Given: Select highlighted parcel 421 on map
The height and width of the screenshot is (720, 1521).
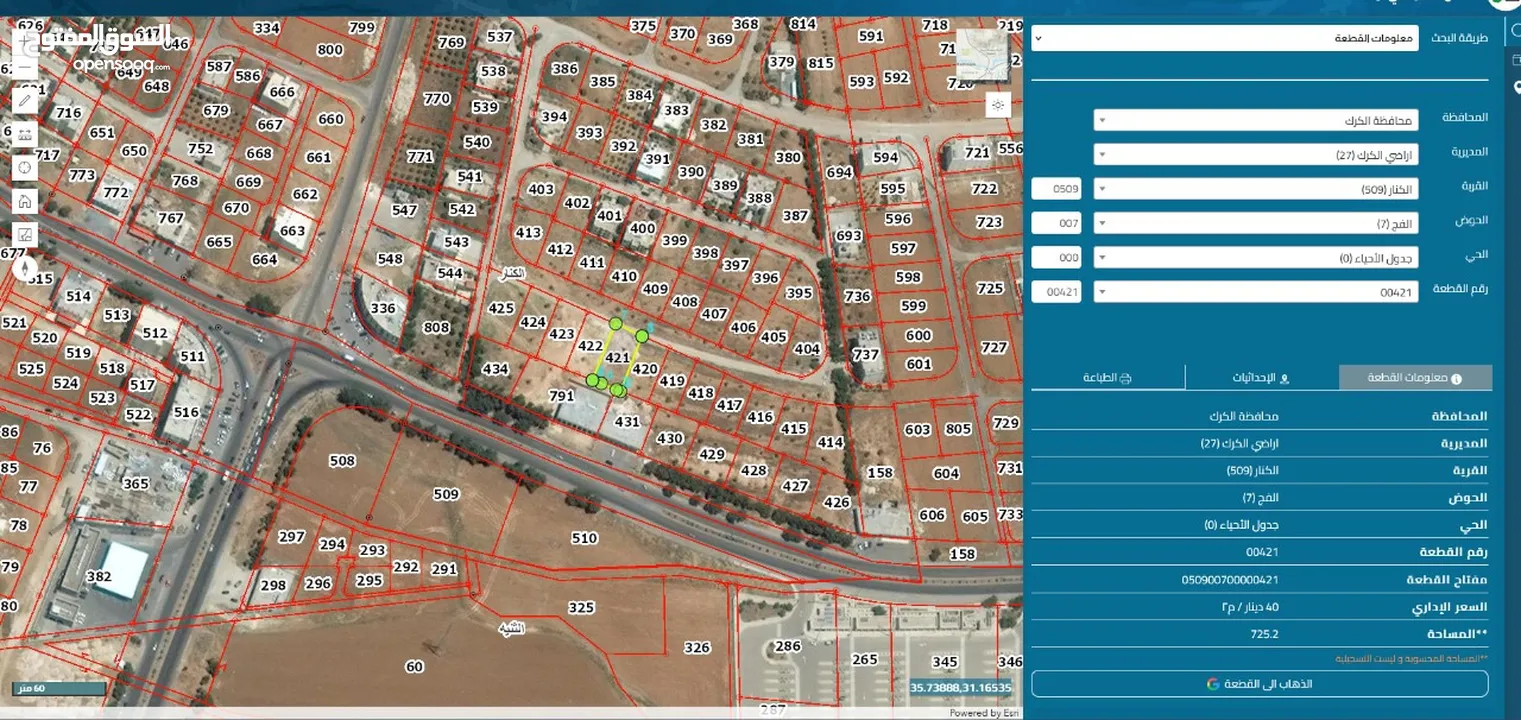Looking at the screenshot, I should click(618, 357).
